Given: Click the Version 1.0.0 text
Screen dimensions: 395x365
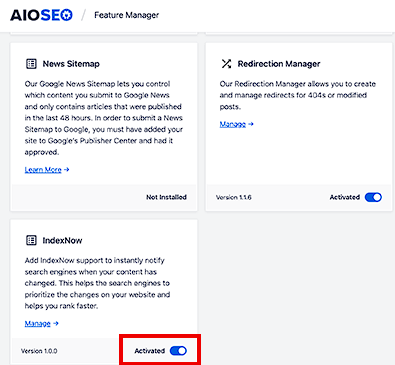Looking at the screenshot, I should 39,351.
